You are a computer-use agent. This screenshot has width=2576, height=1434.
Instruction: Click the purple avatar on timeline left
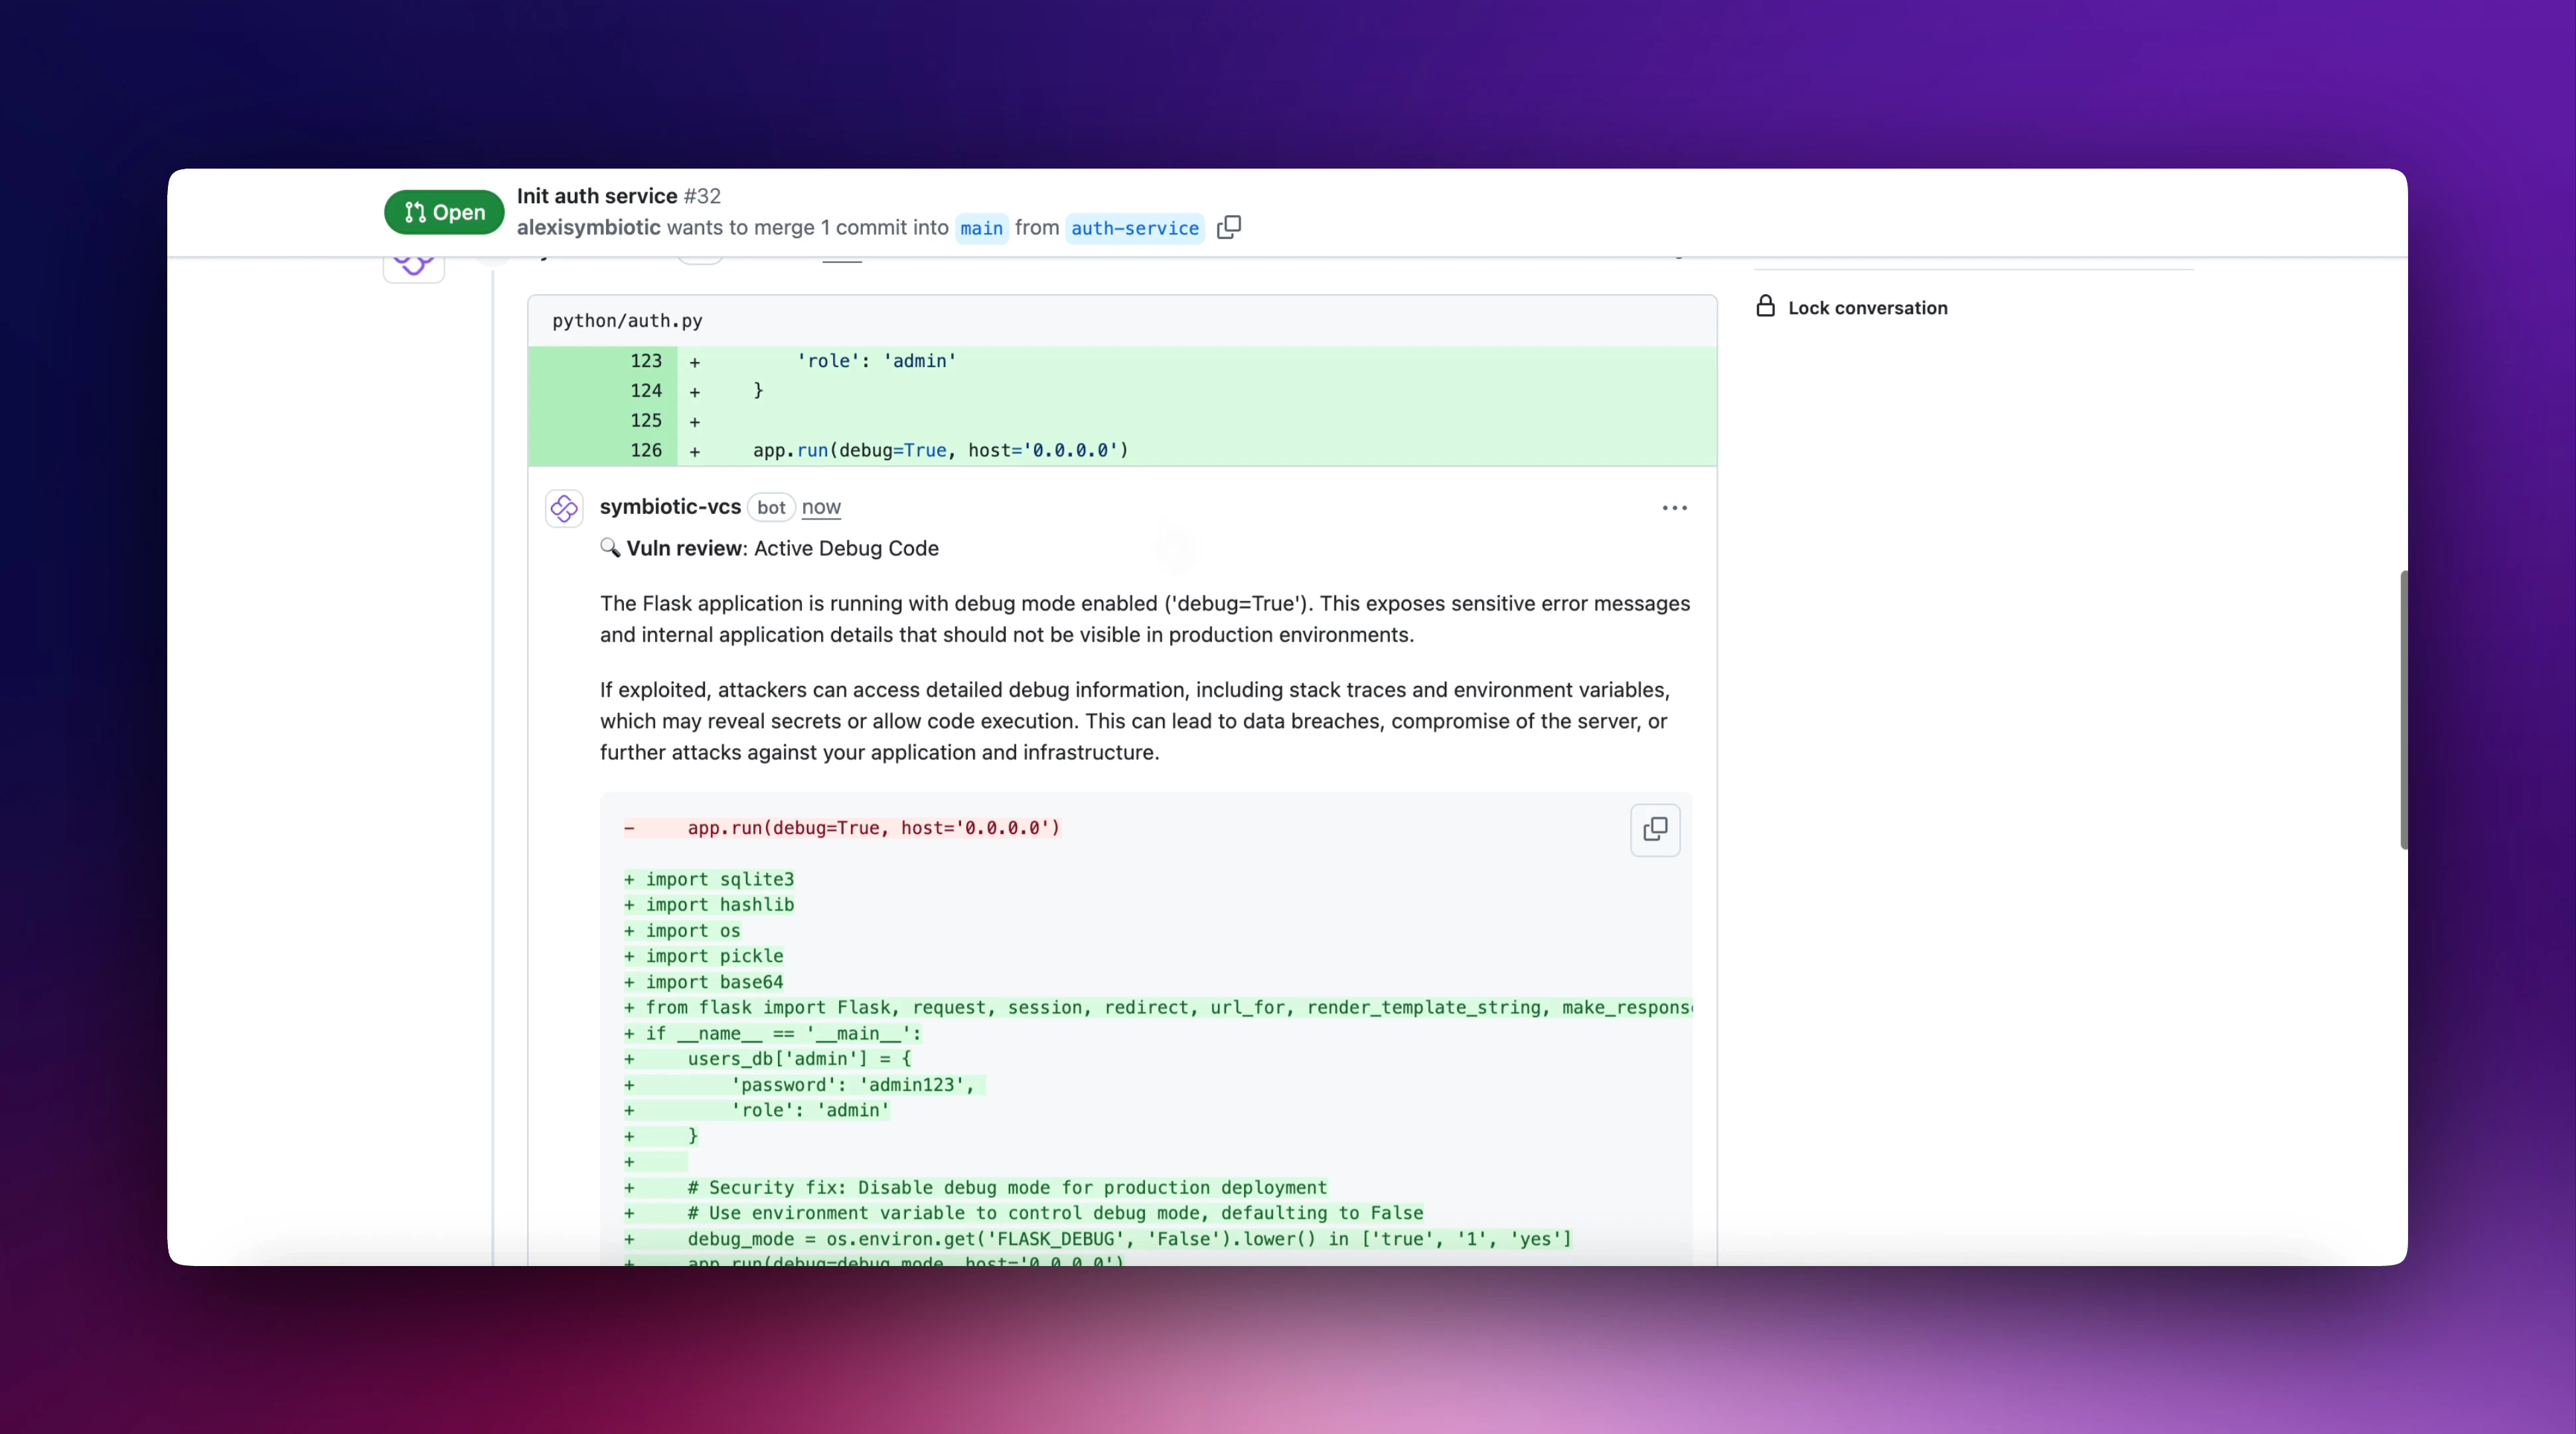413,266
